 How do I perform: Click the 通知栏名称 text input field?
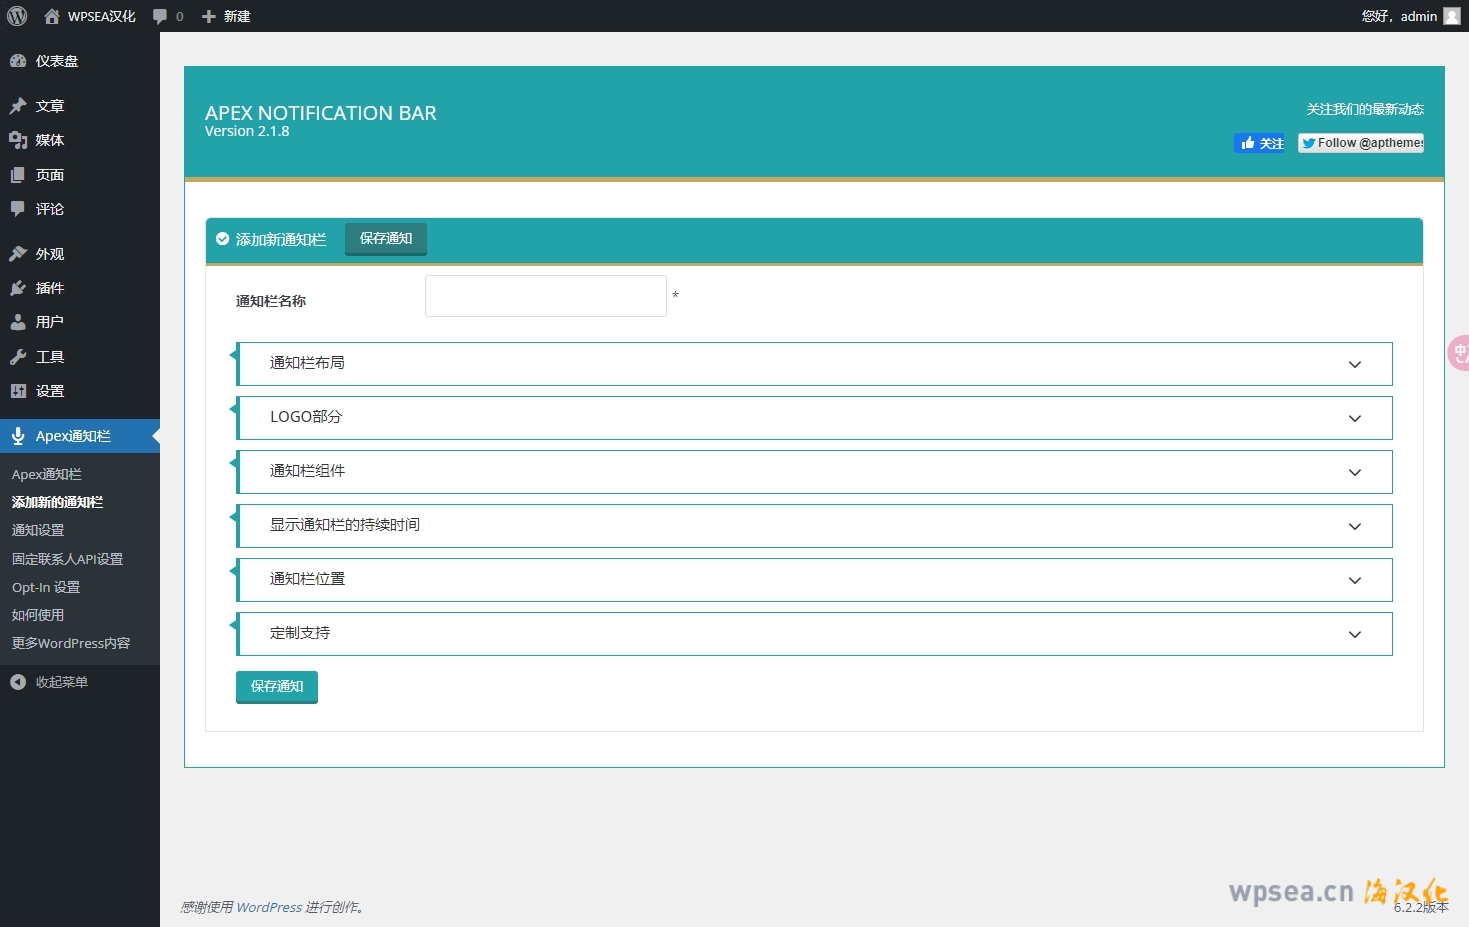pyautogui.click(x=545, y=296)
